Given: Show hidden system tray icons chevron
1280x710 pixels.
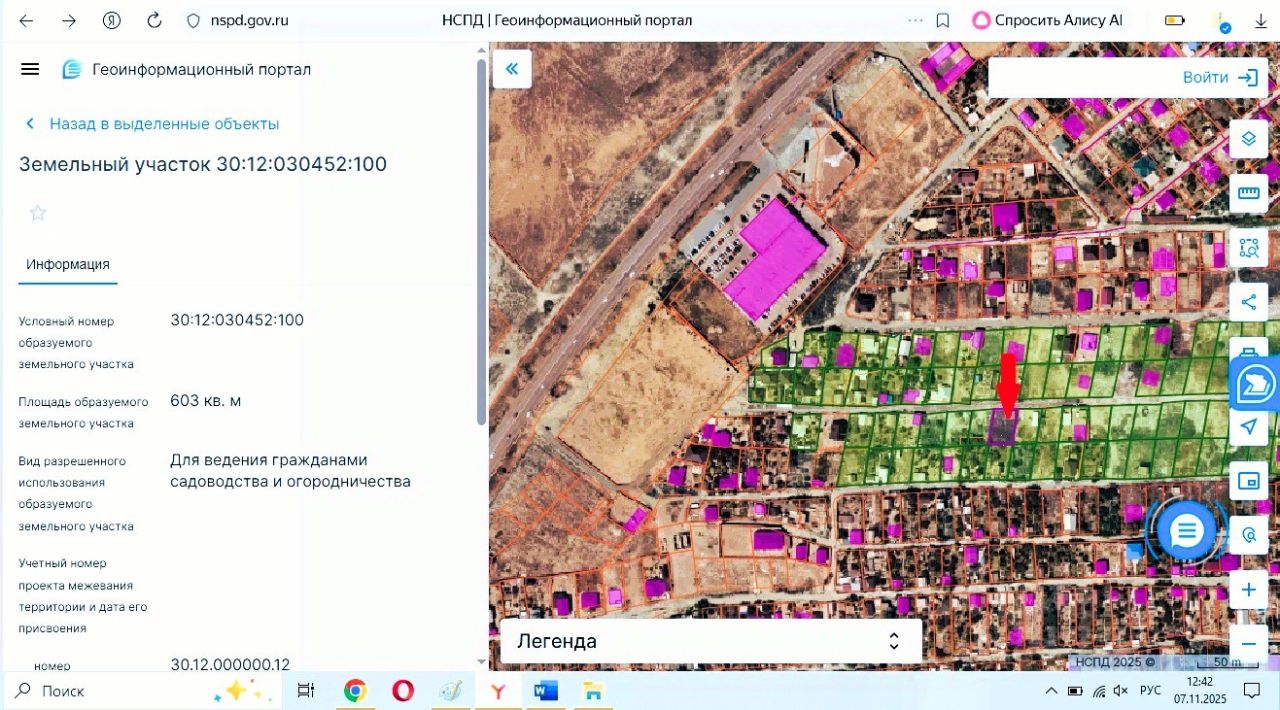Looking at the screenshot, I should (1050, 691).
